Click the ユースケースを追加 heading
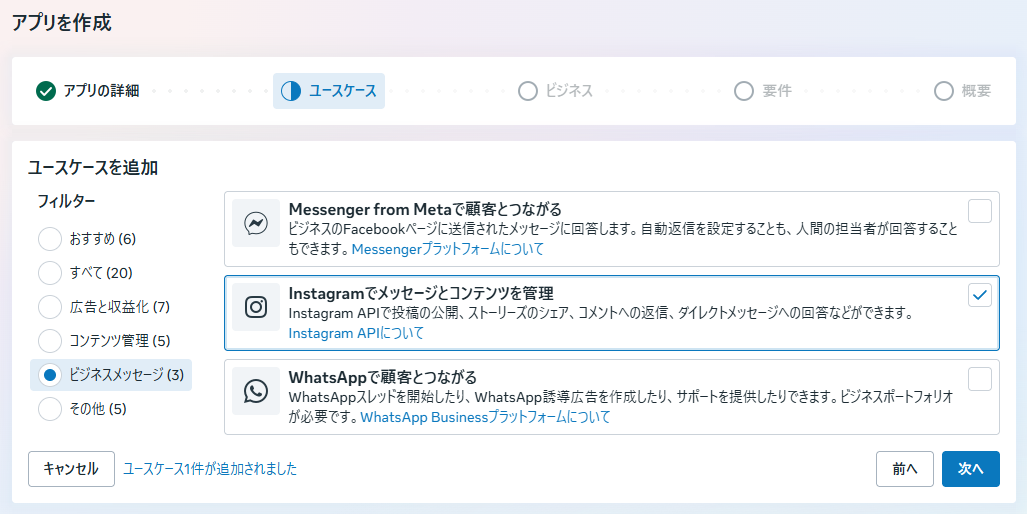 93,168
